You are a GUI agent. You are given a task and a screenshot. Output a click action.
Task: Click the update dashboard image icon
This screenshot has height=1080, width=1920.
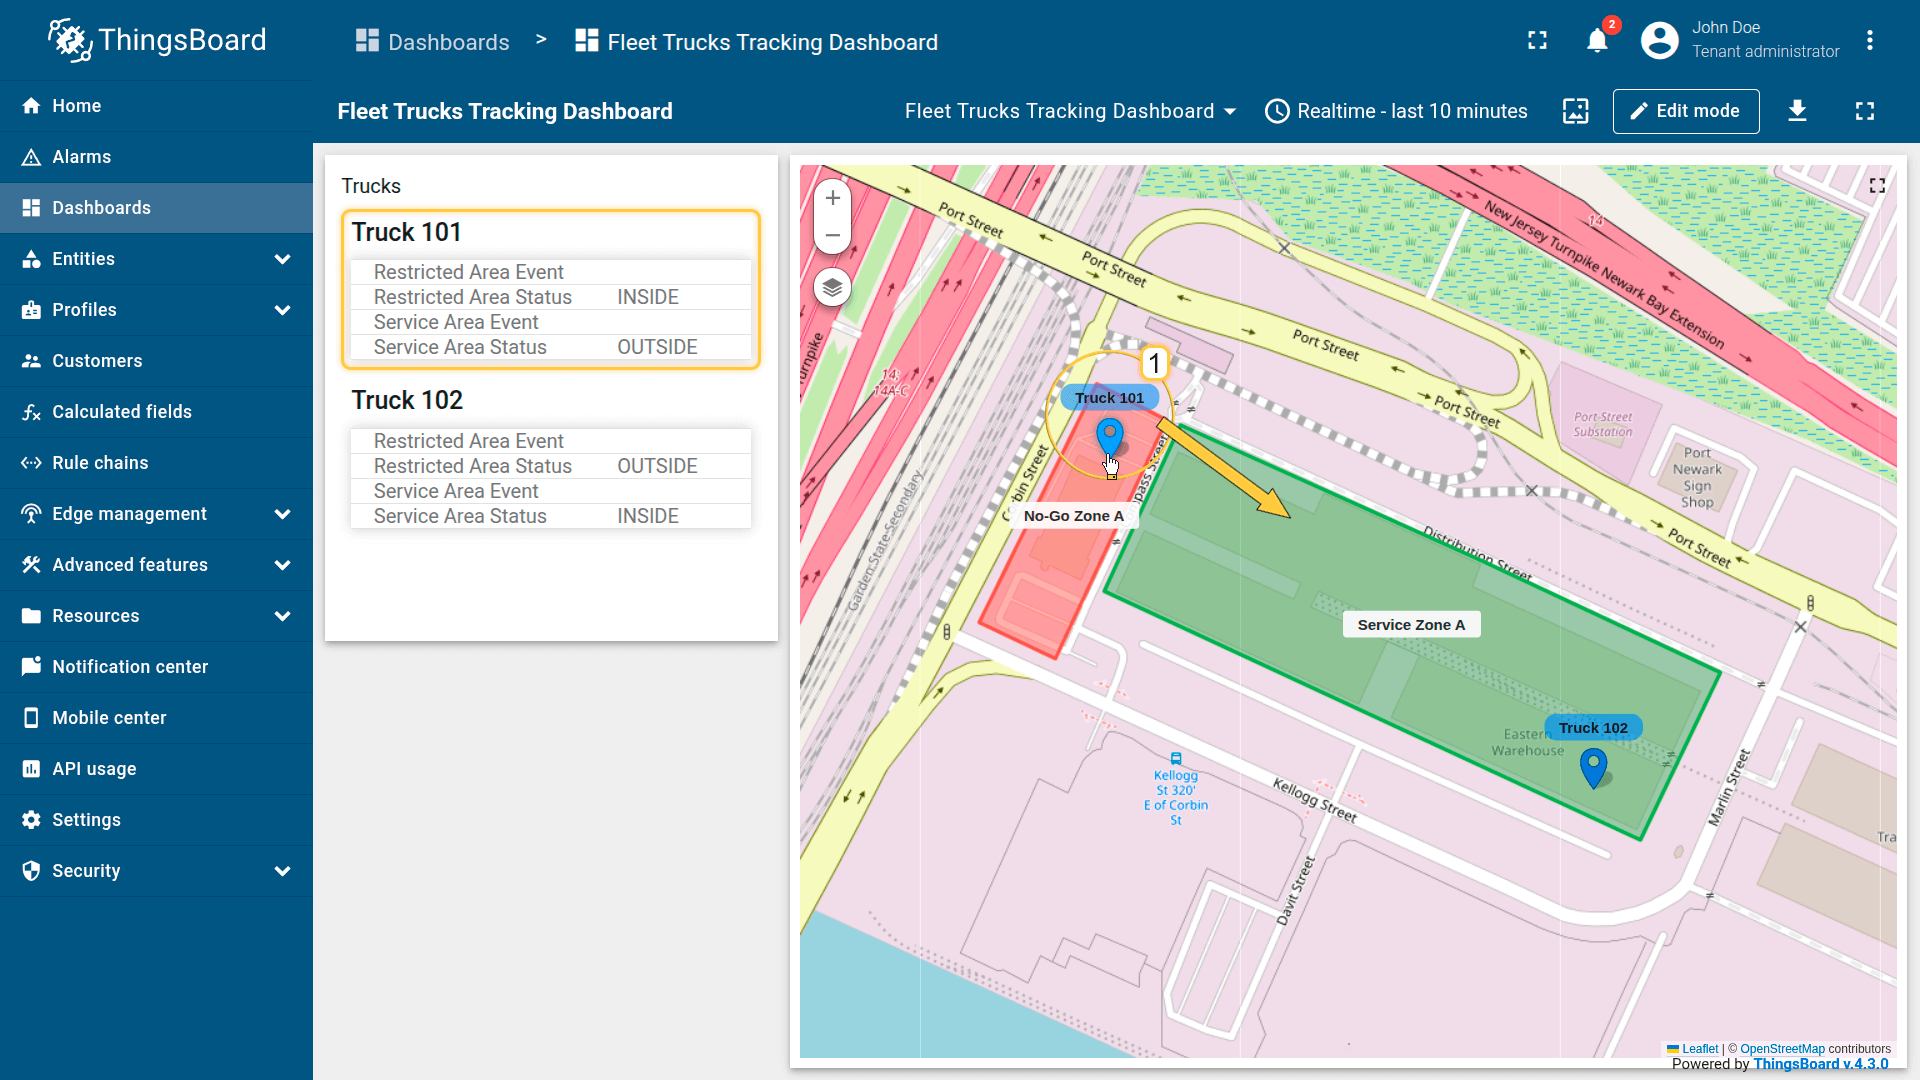[x=1575, y=111]
